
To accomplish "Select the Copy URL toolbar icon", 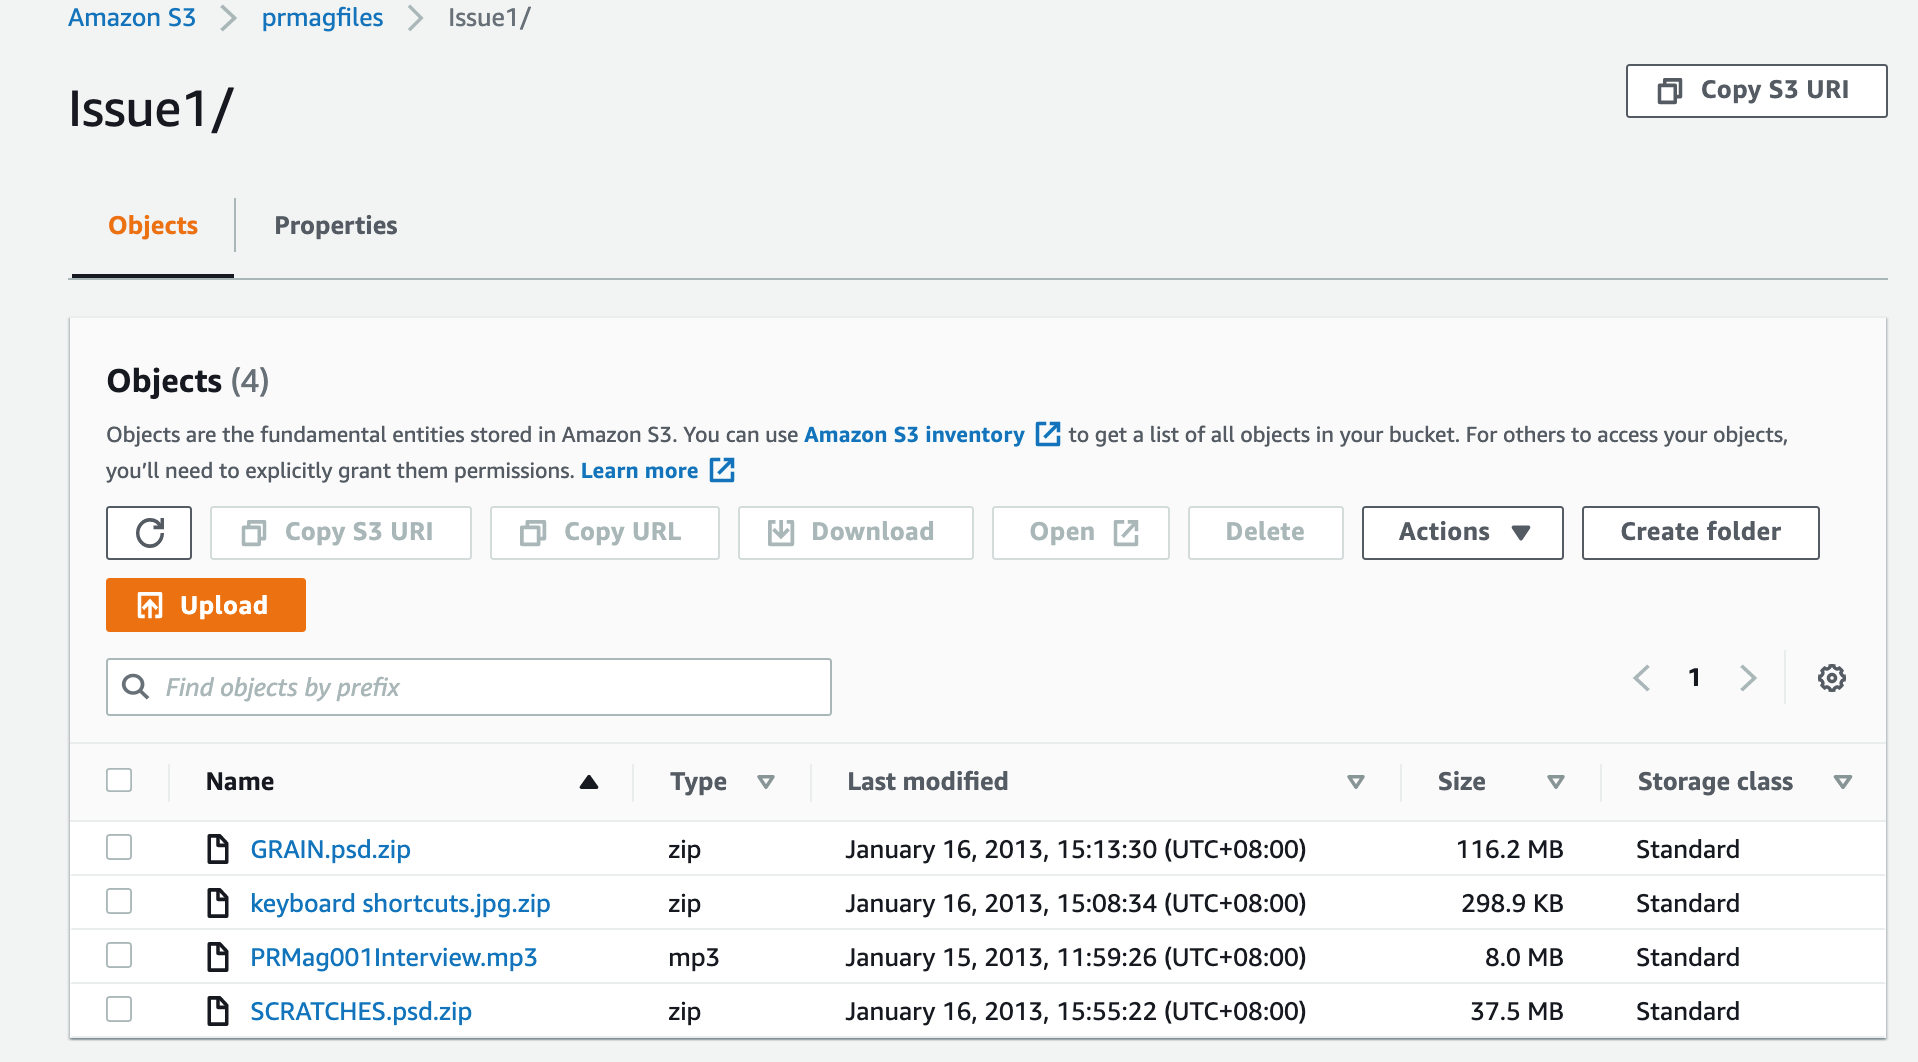I will (x=532, y=532).
